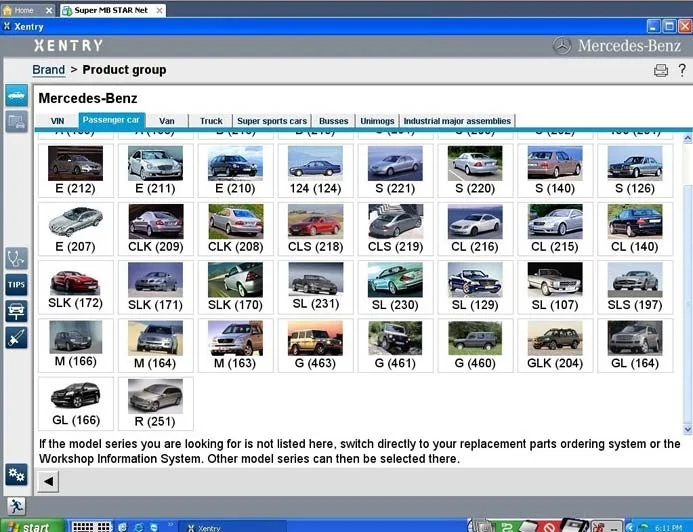This screenshot has height=532, width=693.
Task: Select the M (163) model
Action: (236, 346)
